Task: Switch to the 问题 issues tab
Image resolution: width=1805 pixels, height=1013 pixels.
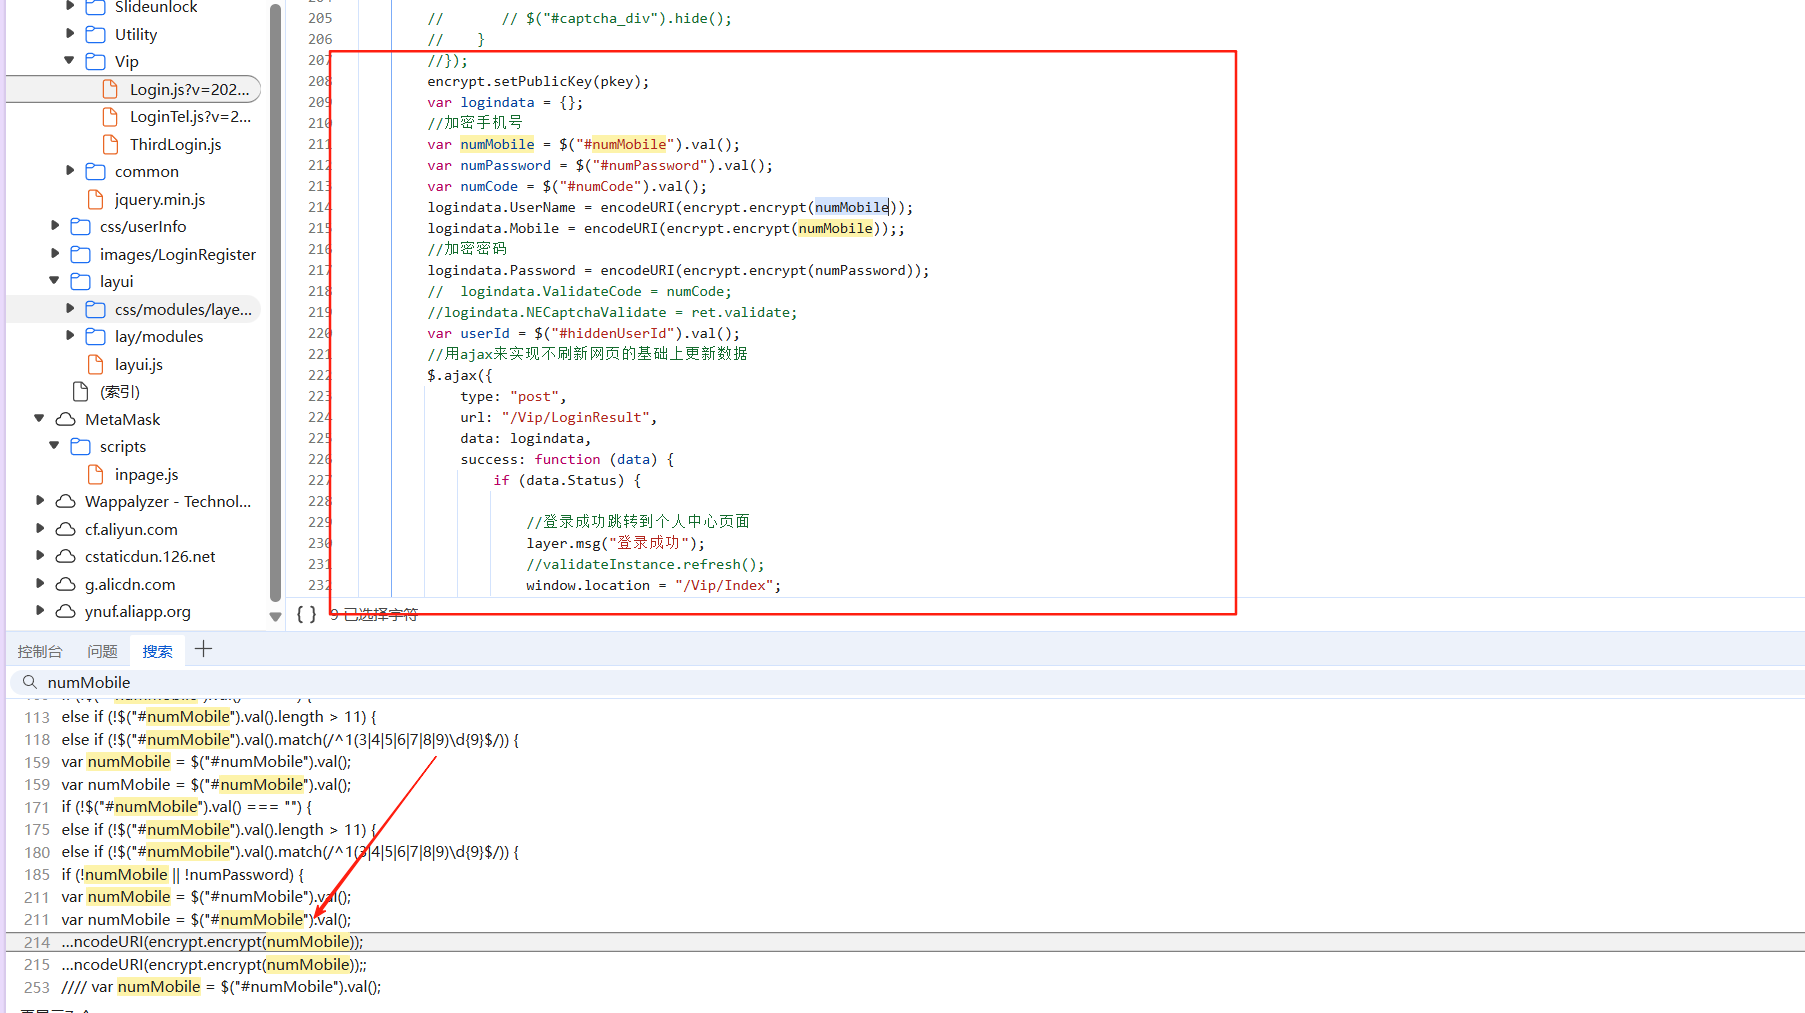Action: [102, 651]
